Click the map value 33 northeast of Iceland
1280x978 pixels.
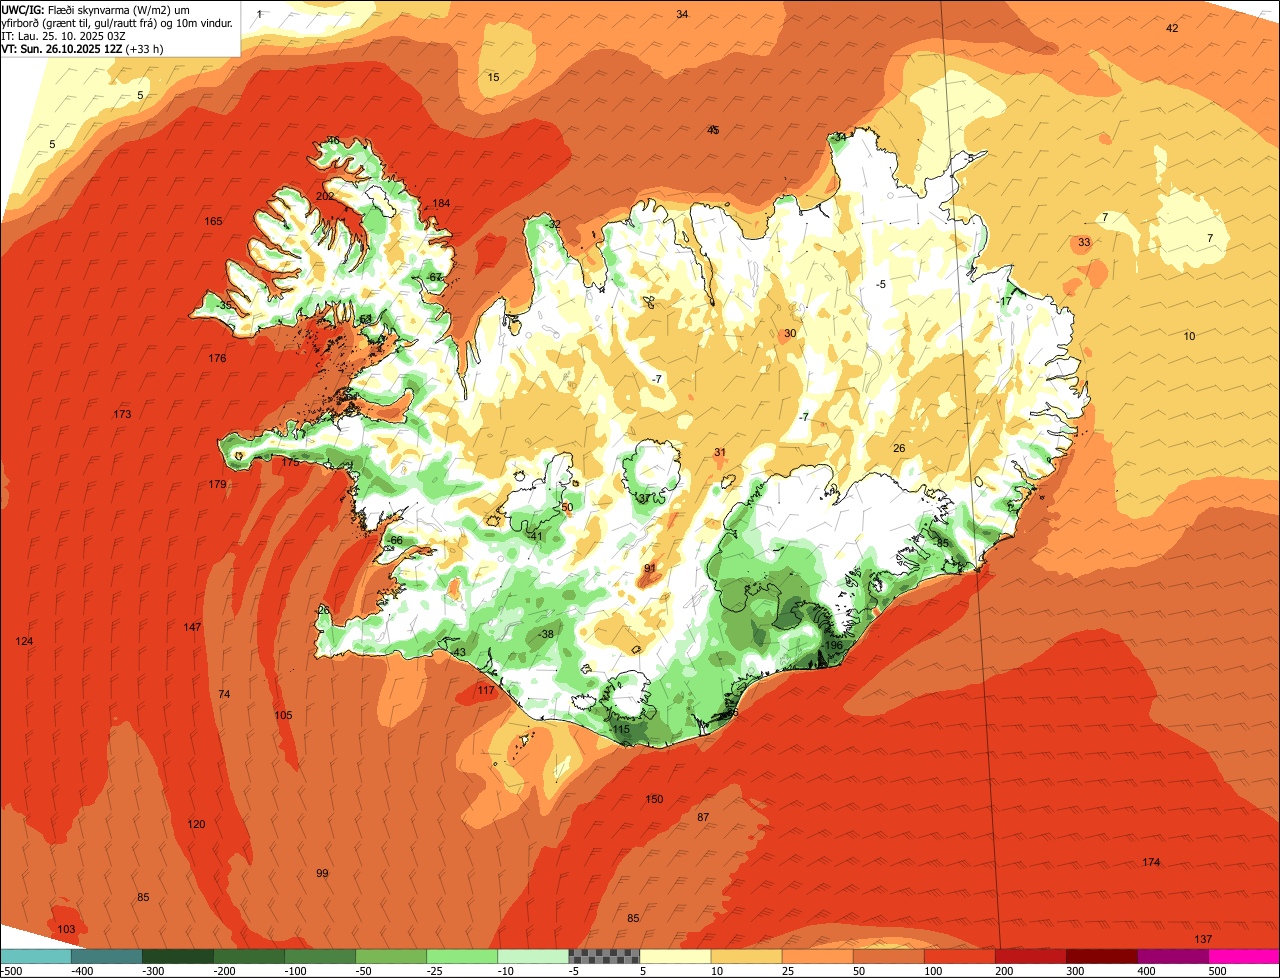coord(1084,242)
